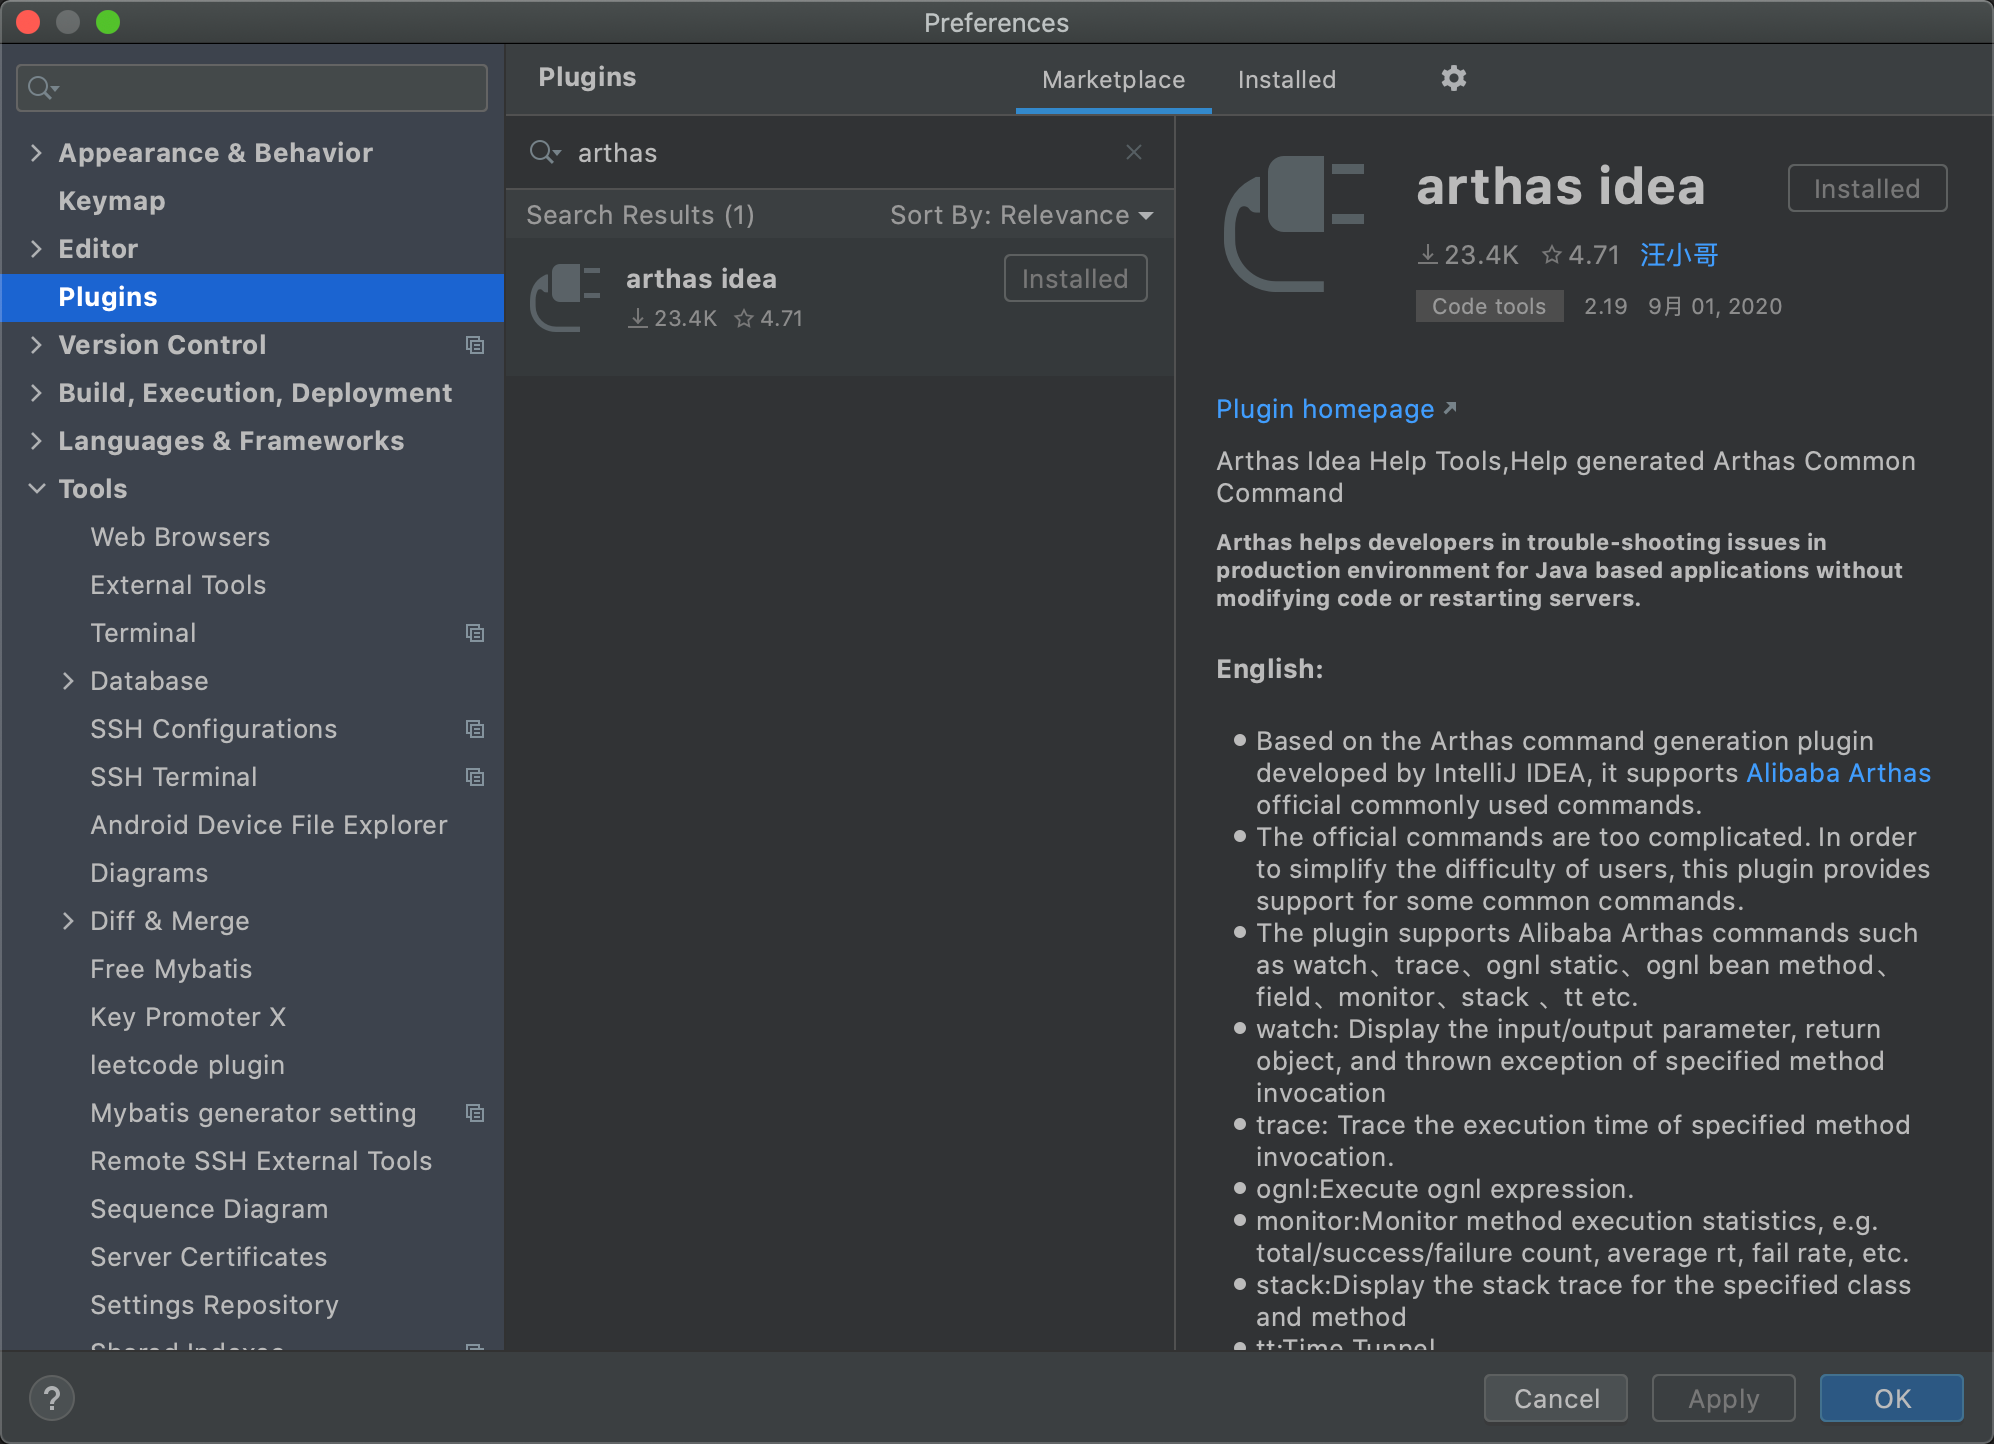Screen dimensions: 1994x1444
Task: Click the copy icon beside Terminal
Action: (475, 633)
